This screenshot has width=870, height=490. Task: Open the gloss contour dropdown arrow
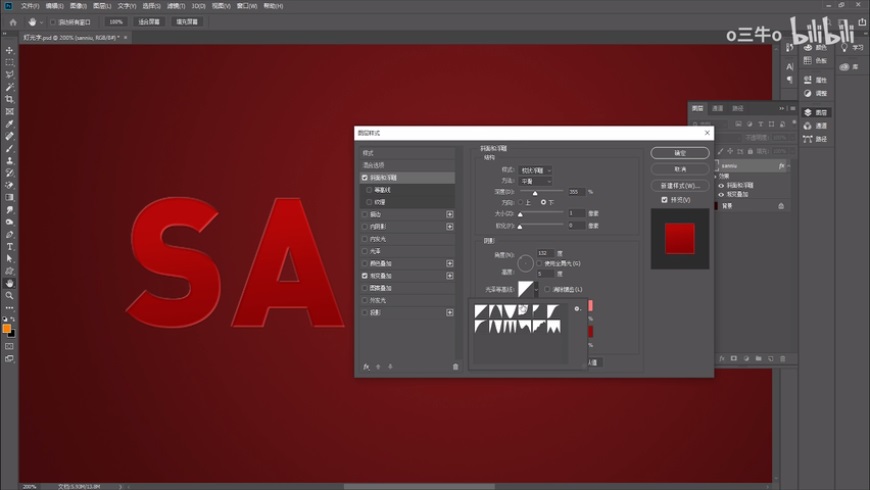tap(536, 289)
